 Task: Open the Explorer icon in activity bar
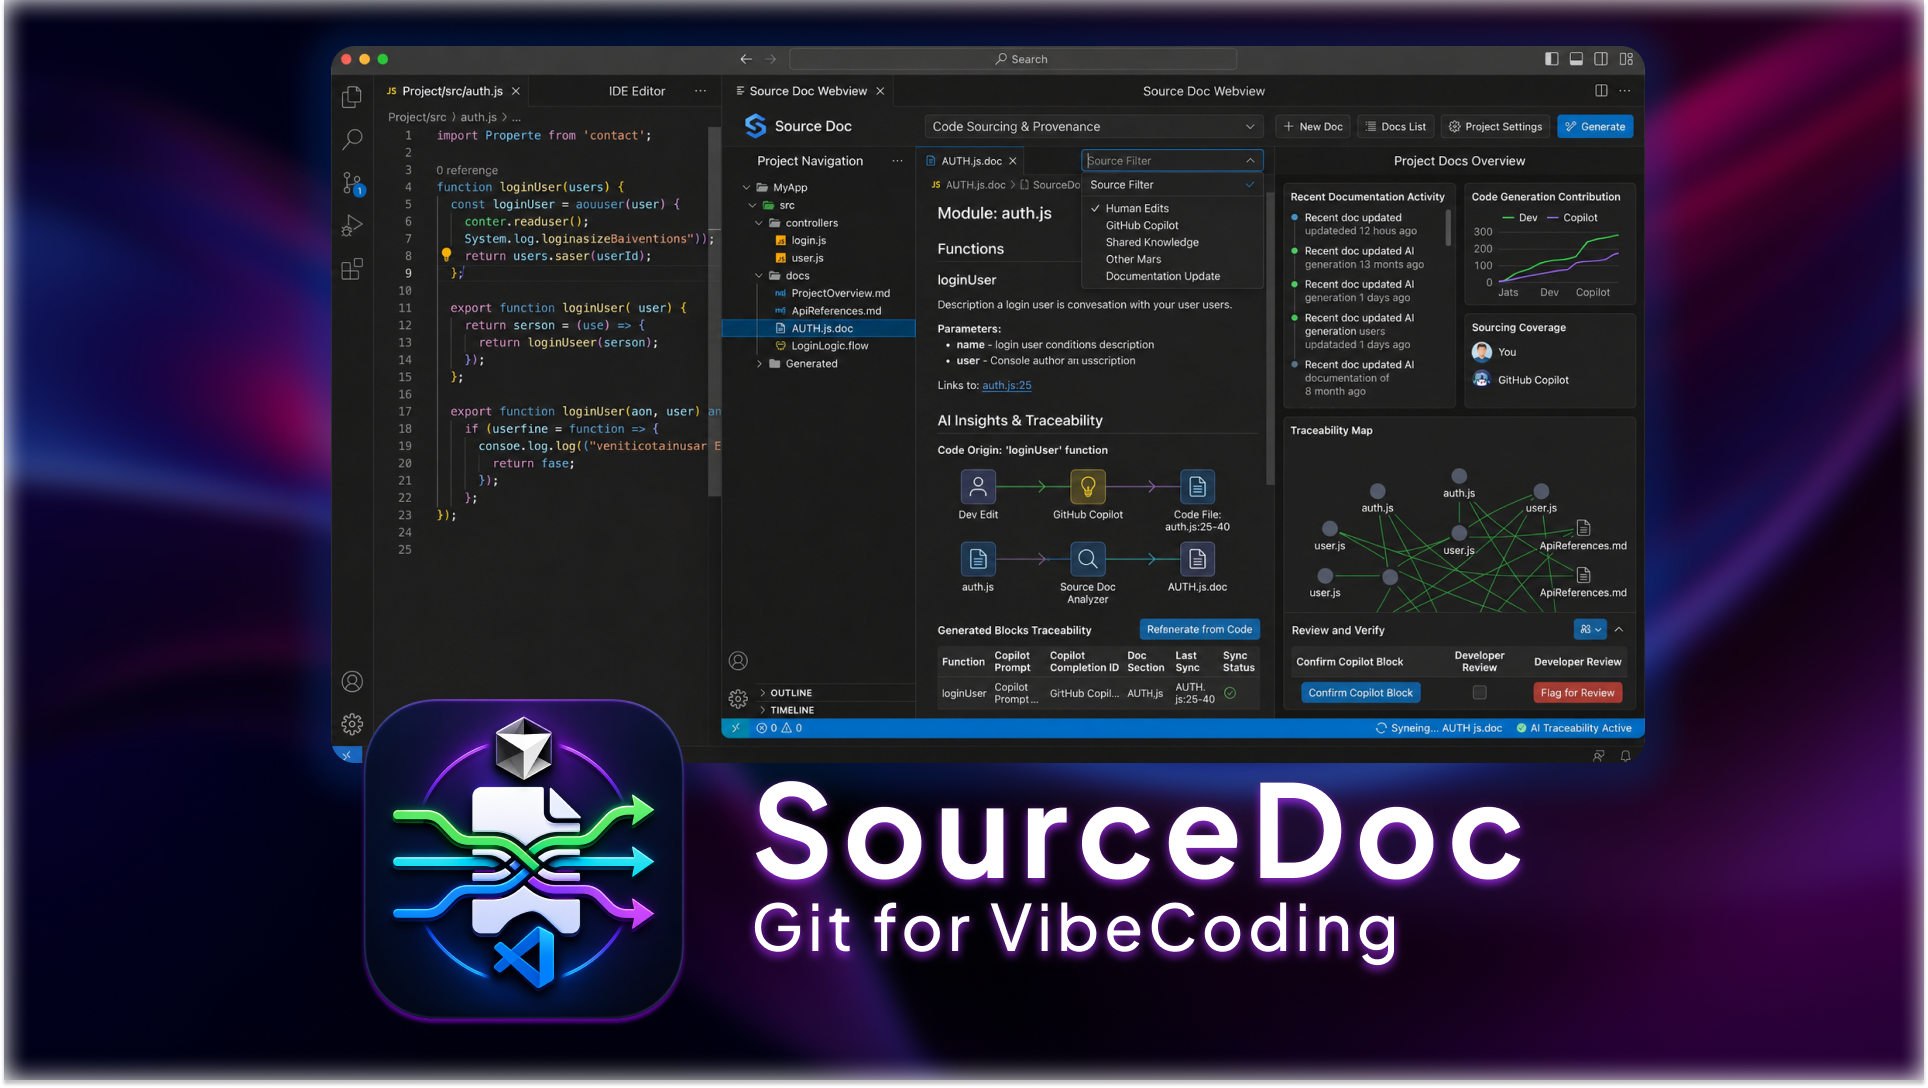point(352,97)
